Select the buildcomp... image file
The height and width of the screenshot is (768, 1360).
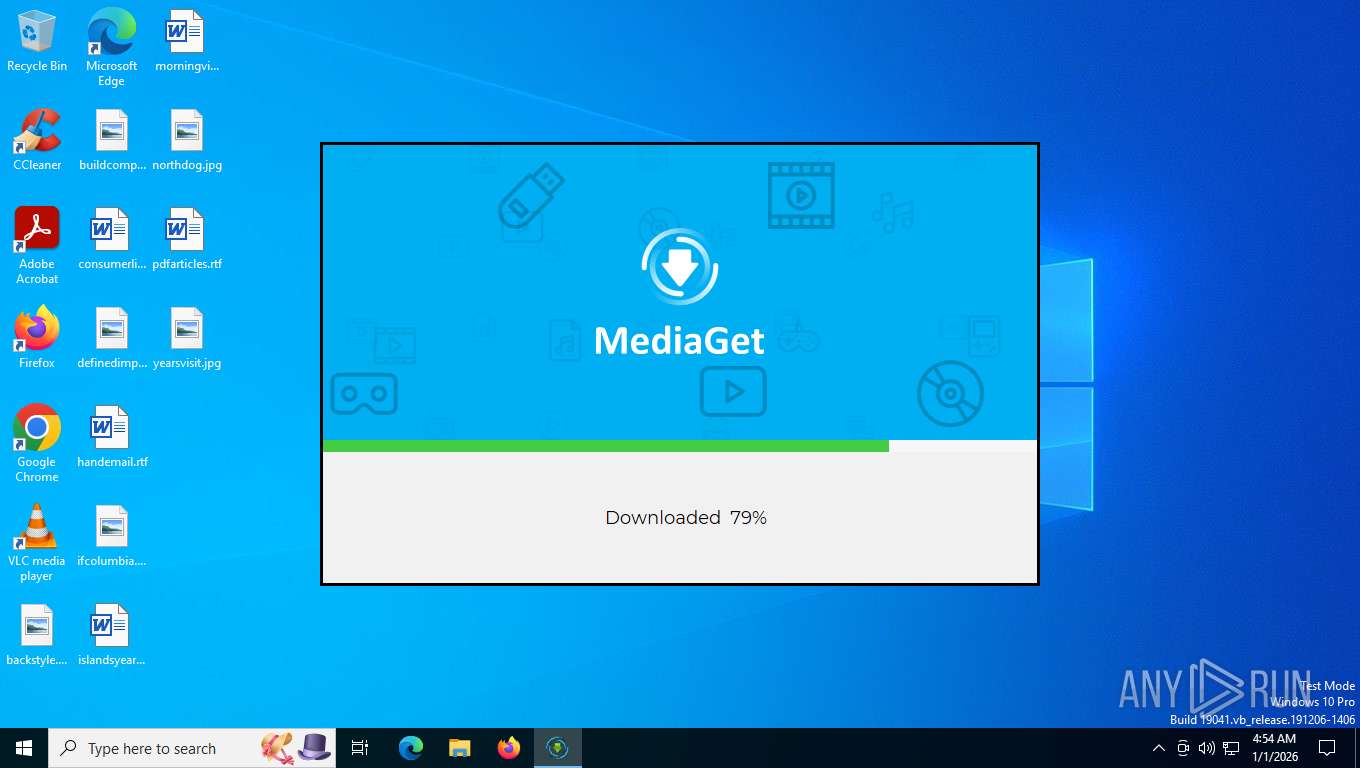click(x=112, y=140)
